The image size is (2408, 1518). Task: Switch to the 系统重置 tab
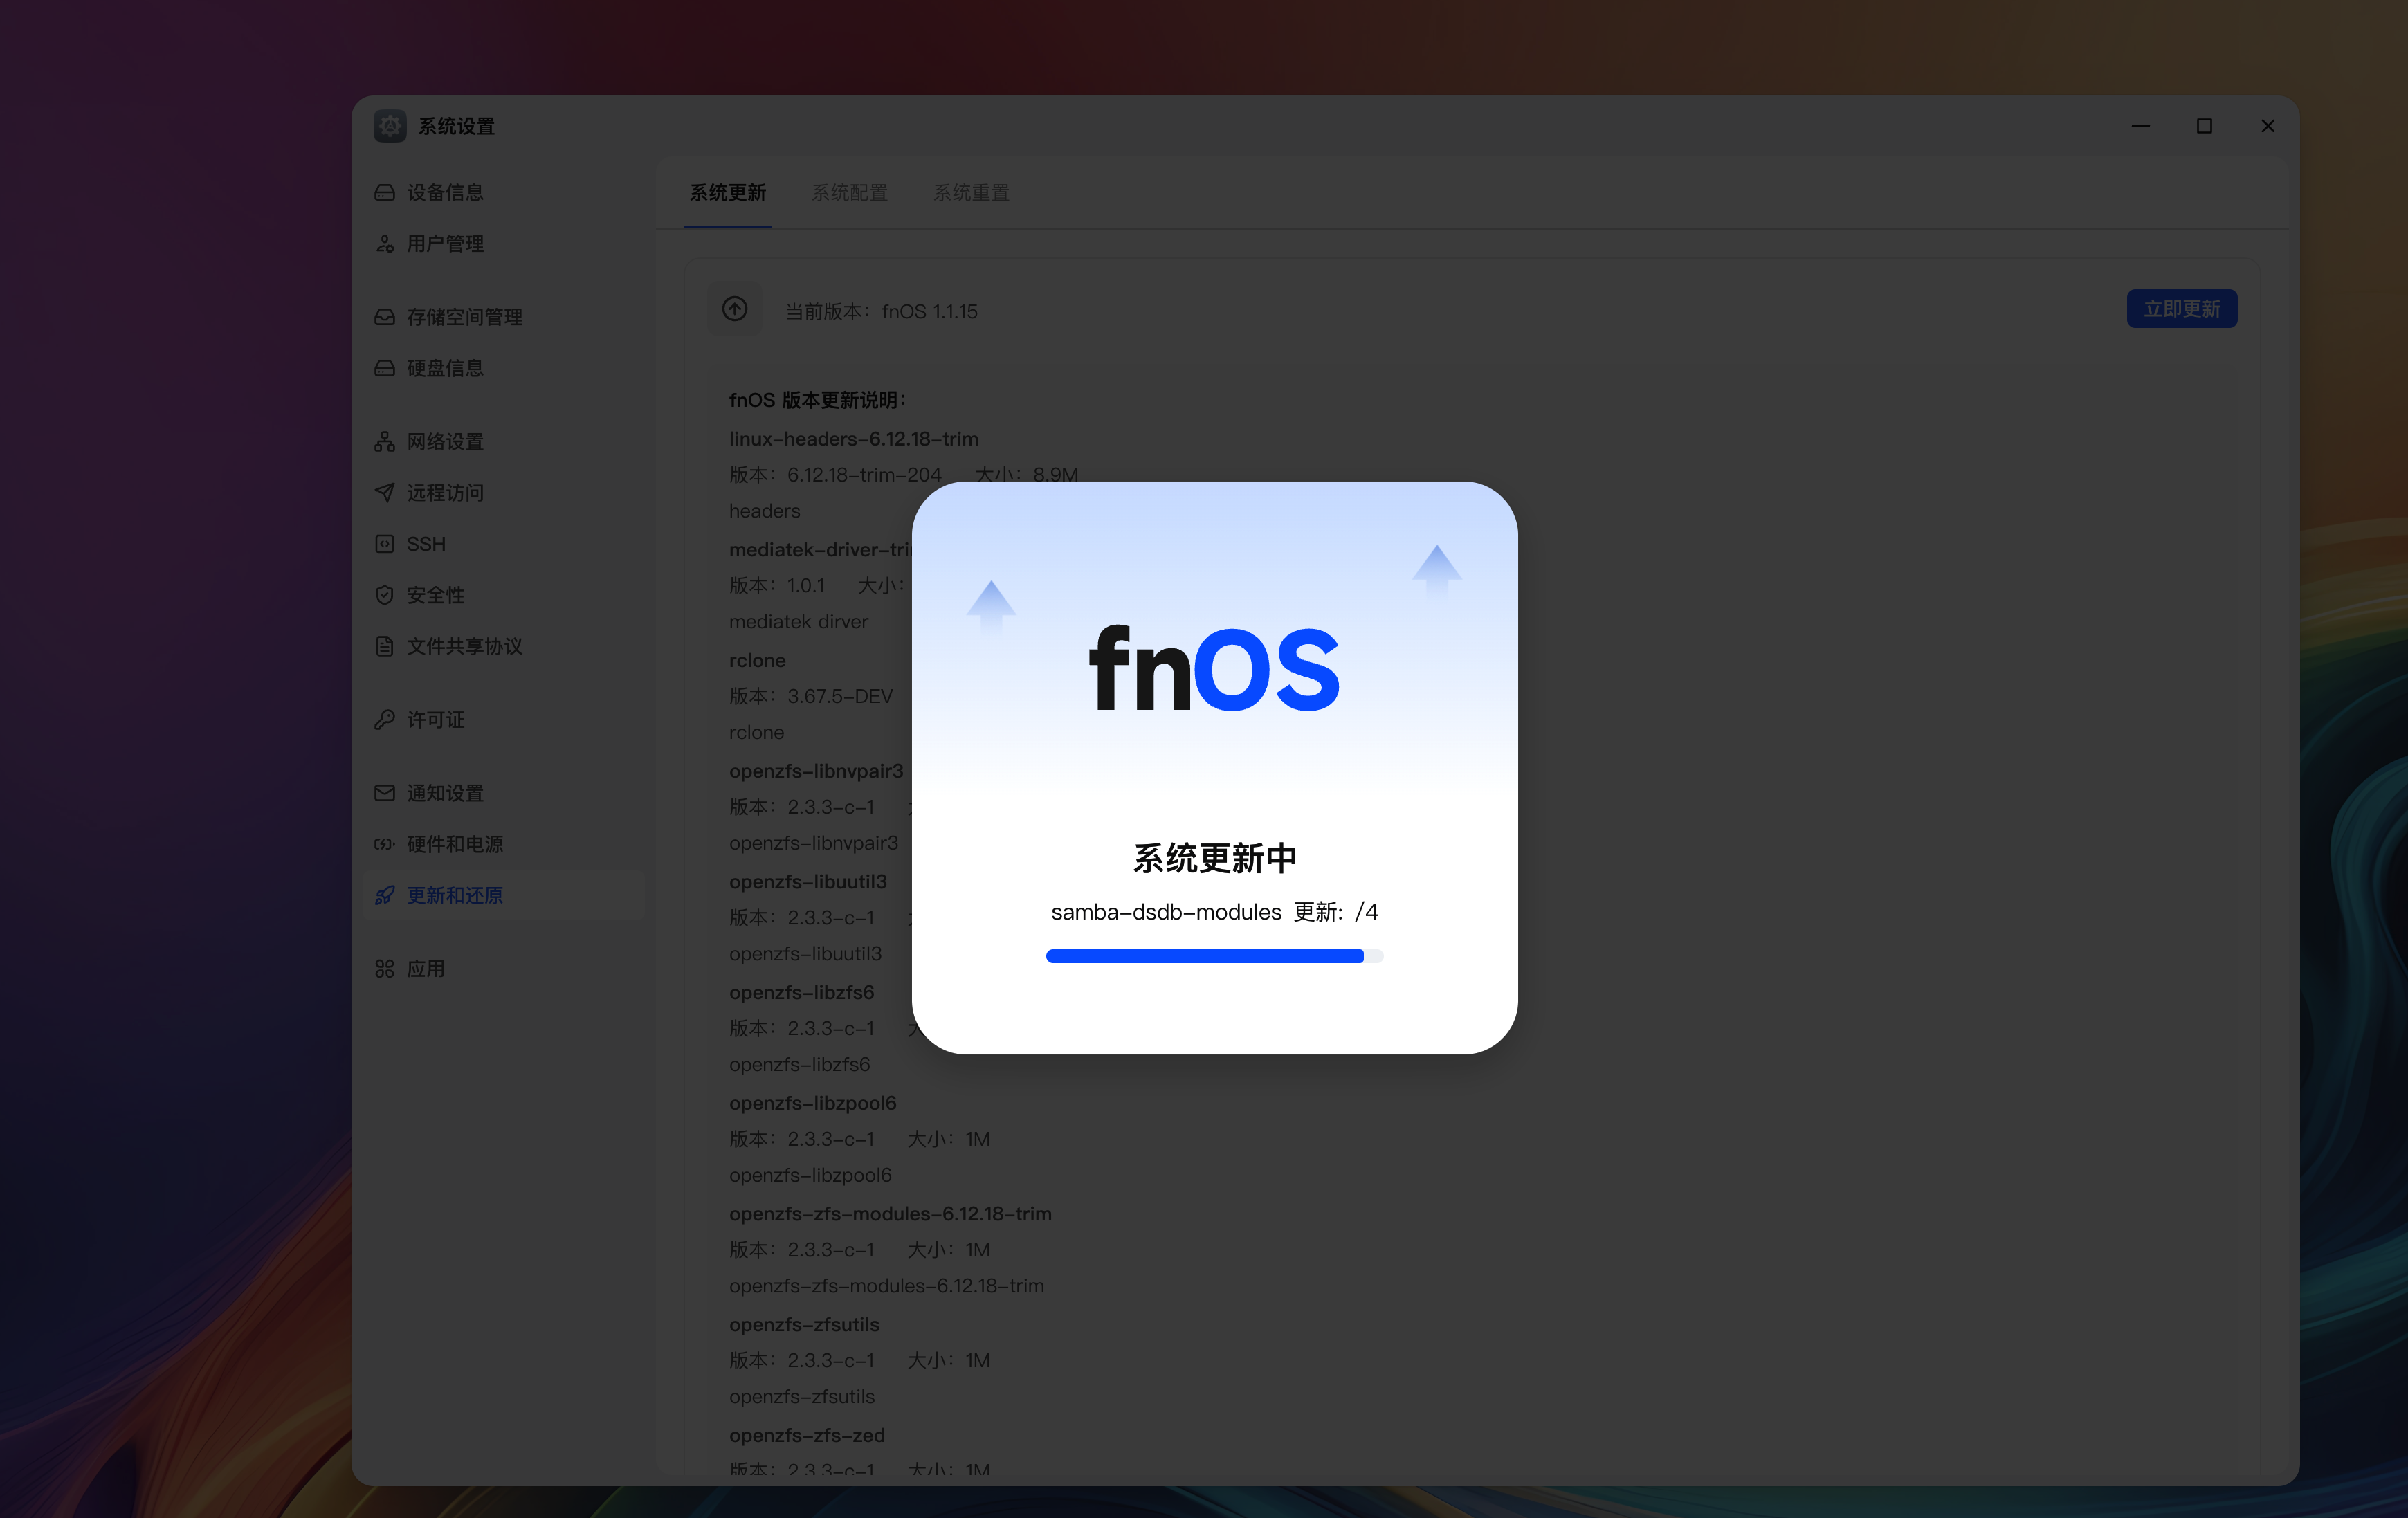coord(970,192)
